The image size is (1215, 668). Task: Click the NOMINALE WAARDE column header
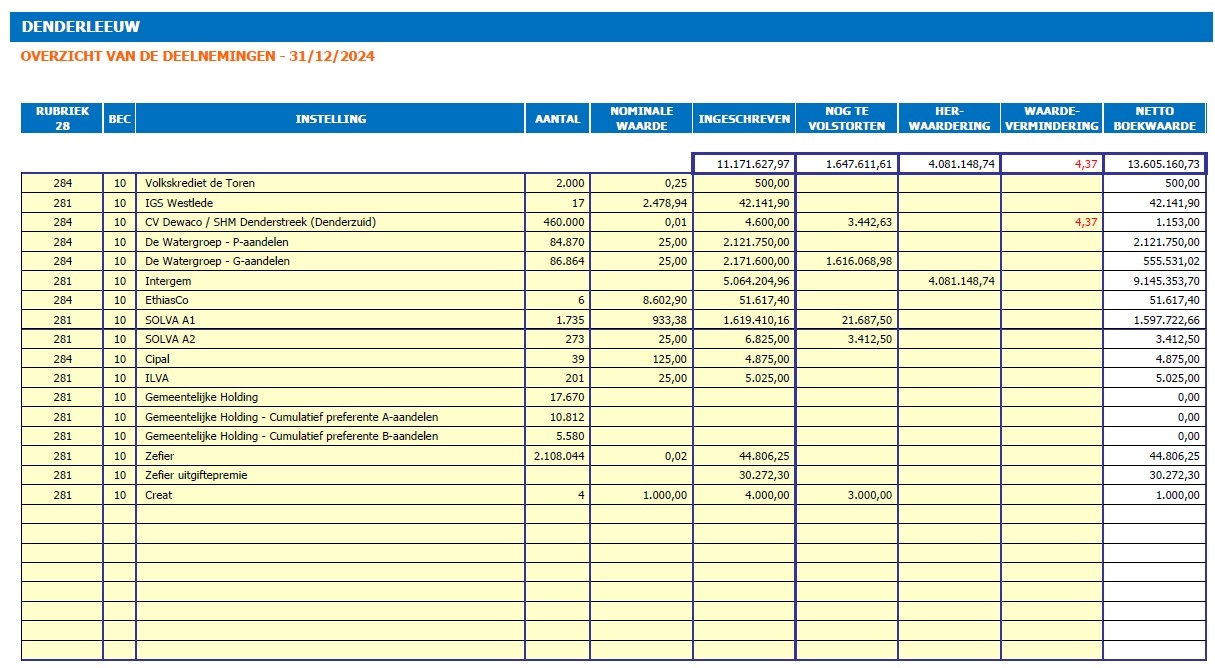point(641,119)
